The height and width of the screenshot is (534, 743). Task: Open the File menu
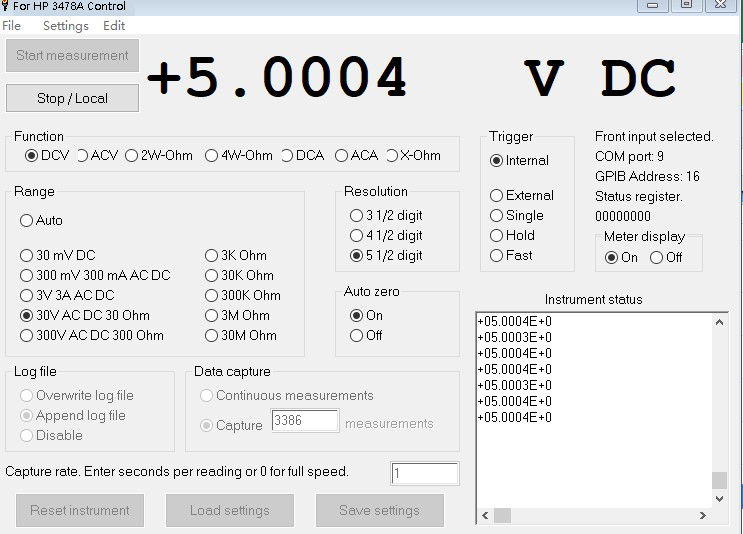click(x=11, y=26)
